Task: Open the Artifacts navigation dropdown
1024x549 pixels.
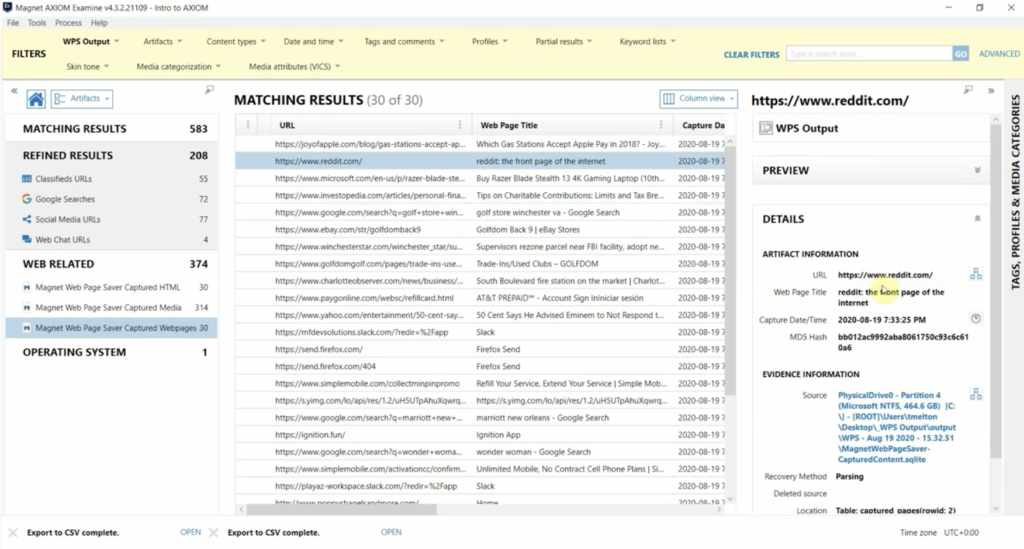Action: click(x=82, y=99)
